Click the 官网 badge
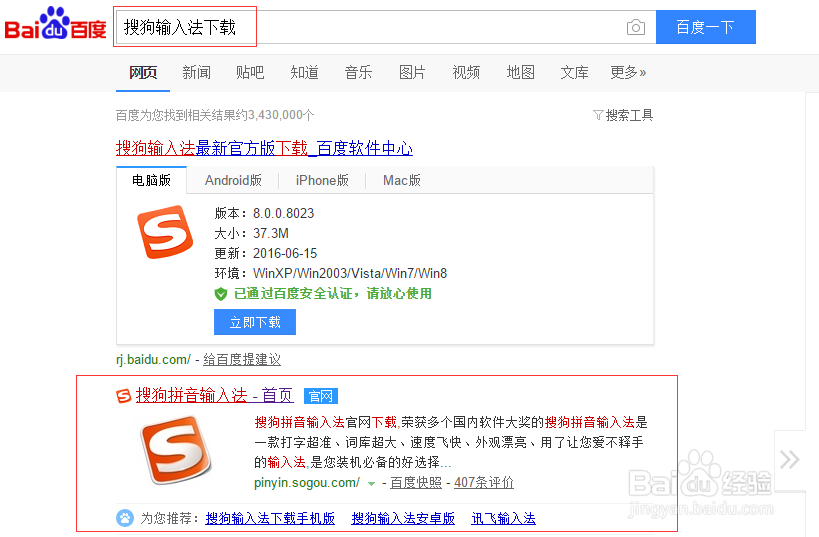Image resolution: width=819 pixels, height=537 pixels. [x=321, y=396]
